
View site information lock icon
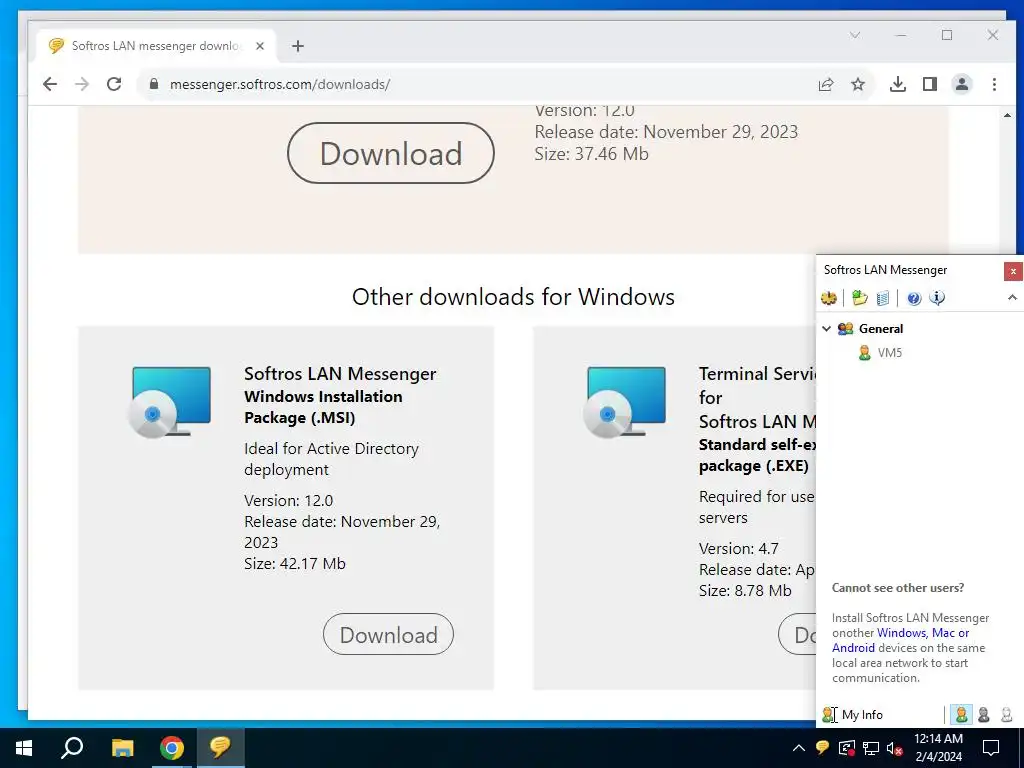point(153,84)
